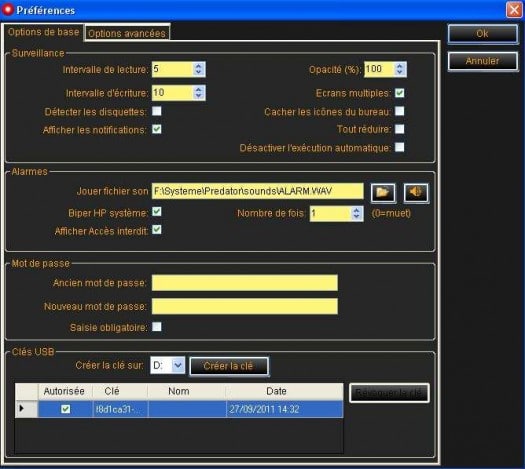Increase Nombre de fois value
525x469 pixels.
point(357,210)
